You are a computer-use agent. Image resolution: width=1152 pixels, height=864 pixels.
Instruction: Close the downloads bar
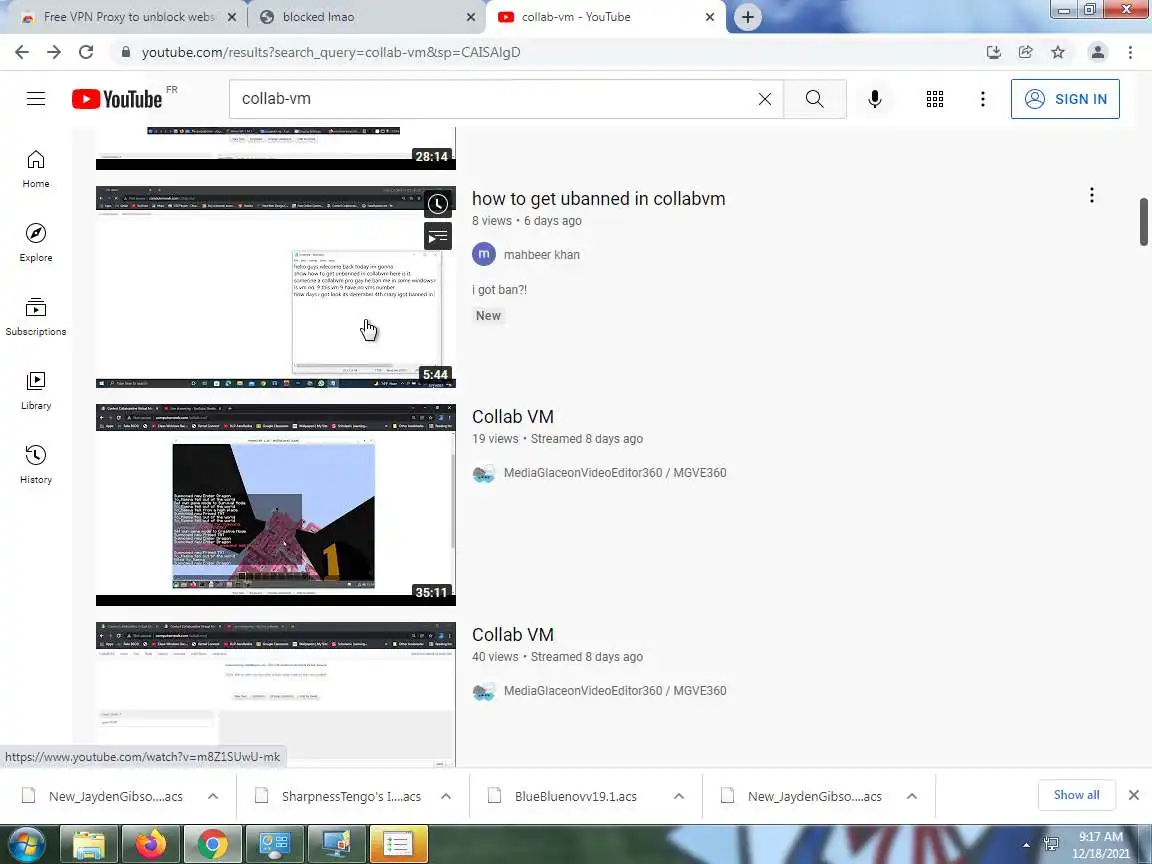pos(1134,795)
